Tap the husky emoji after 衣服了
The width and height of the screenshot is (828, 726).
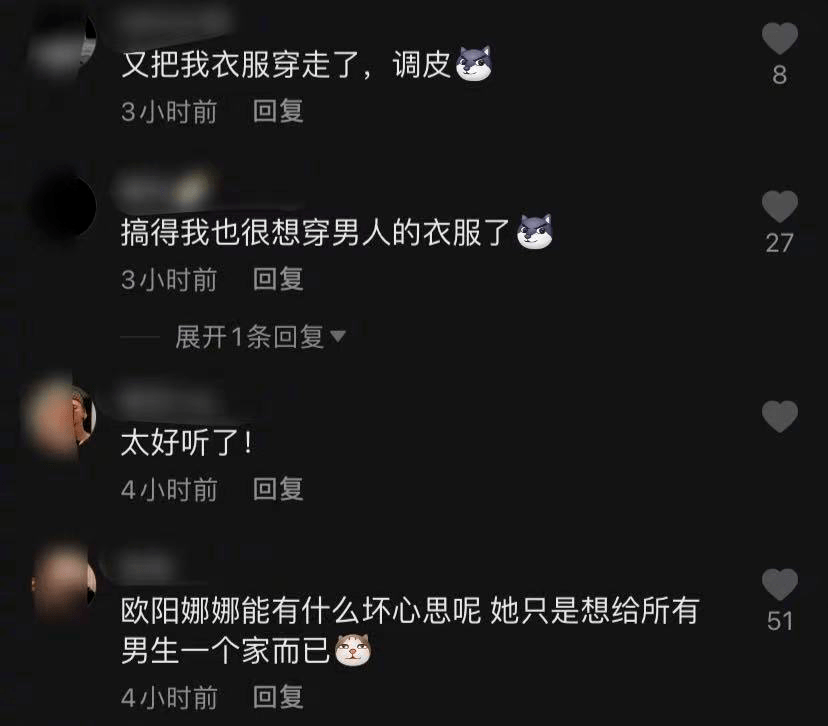(534, 231)
